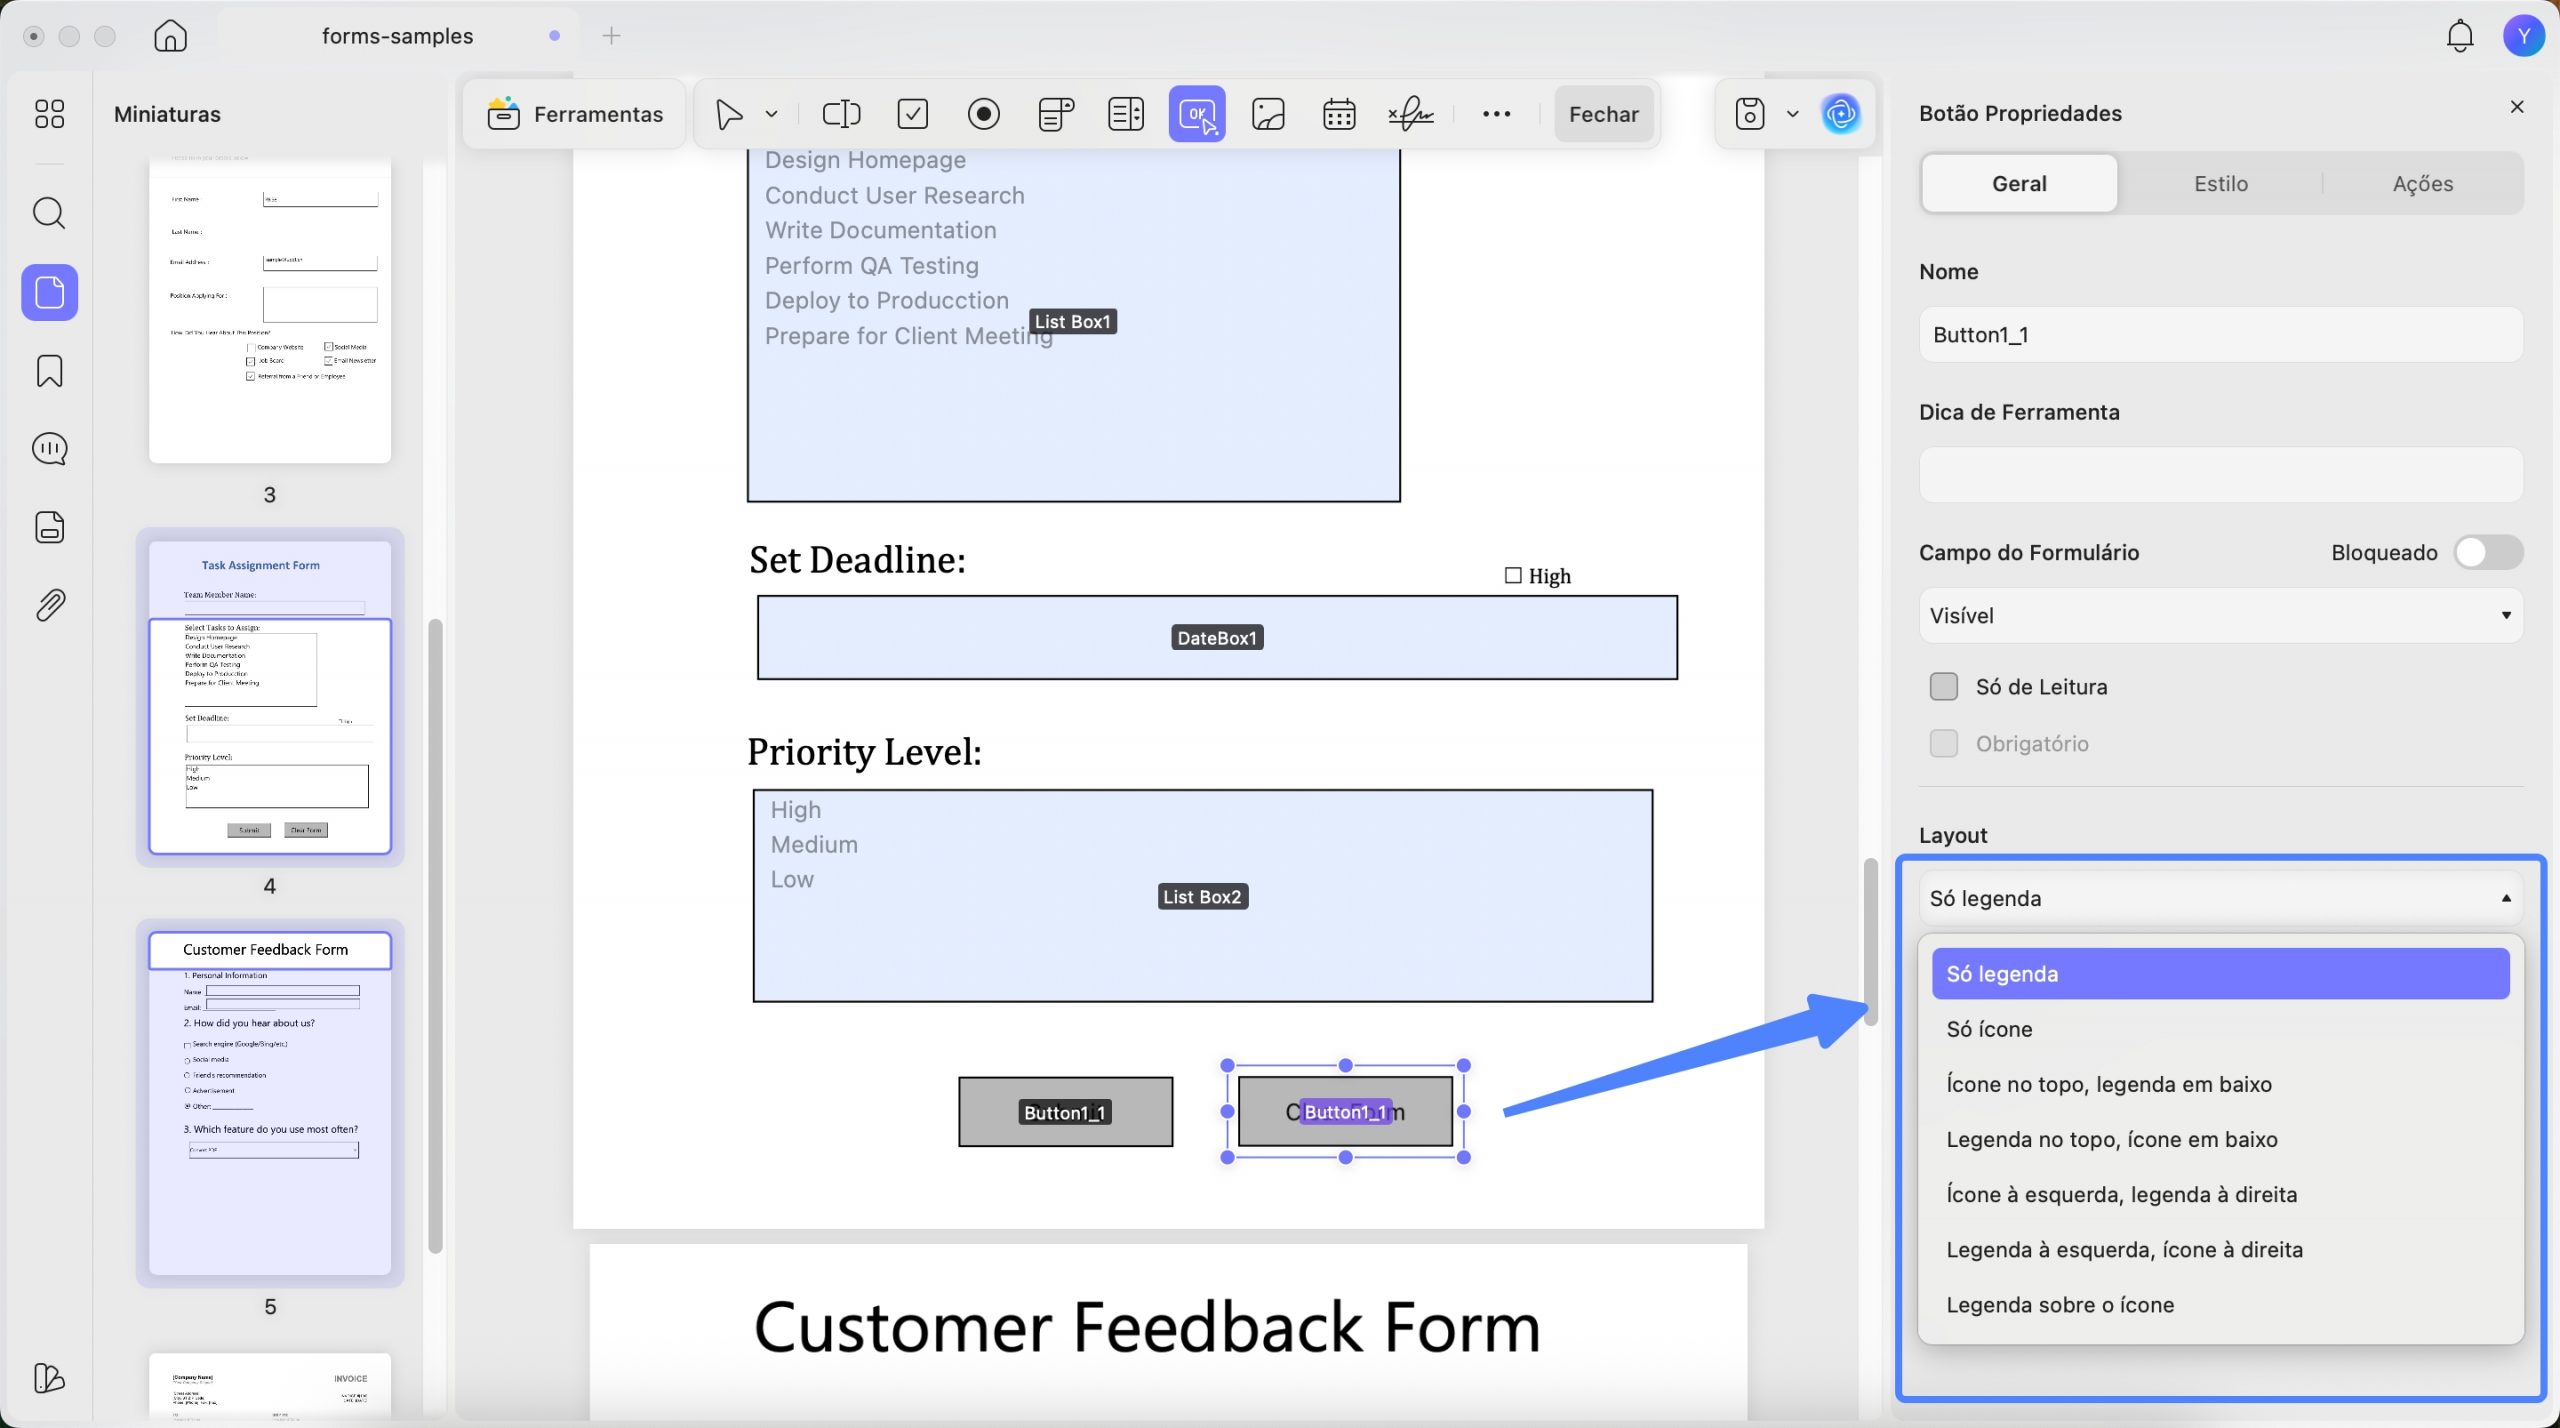Open the Visível visibility dropdown

(x=2220, y=616)
